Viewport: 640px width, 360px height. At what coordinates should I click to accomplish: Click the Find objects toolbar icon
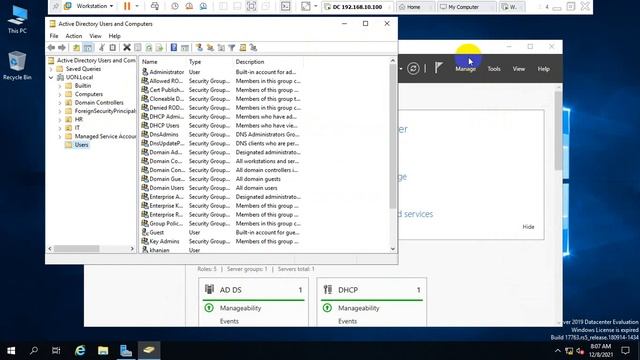pos(243,48)
